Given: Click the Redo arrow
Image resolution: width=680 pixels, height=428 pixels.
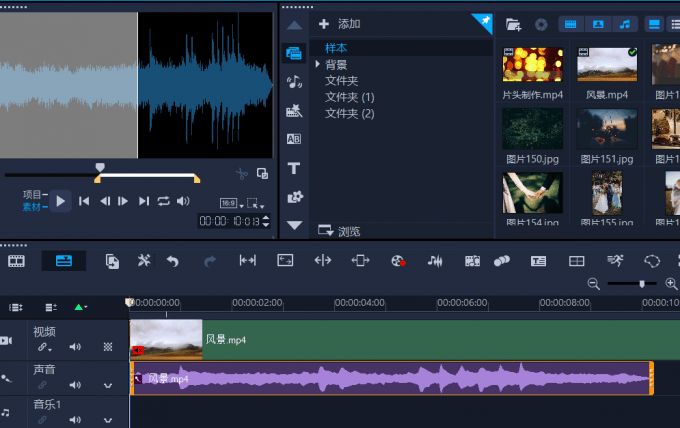Looking at the screenshot, I should click(x=210, y=261).
